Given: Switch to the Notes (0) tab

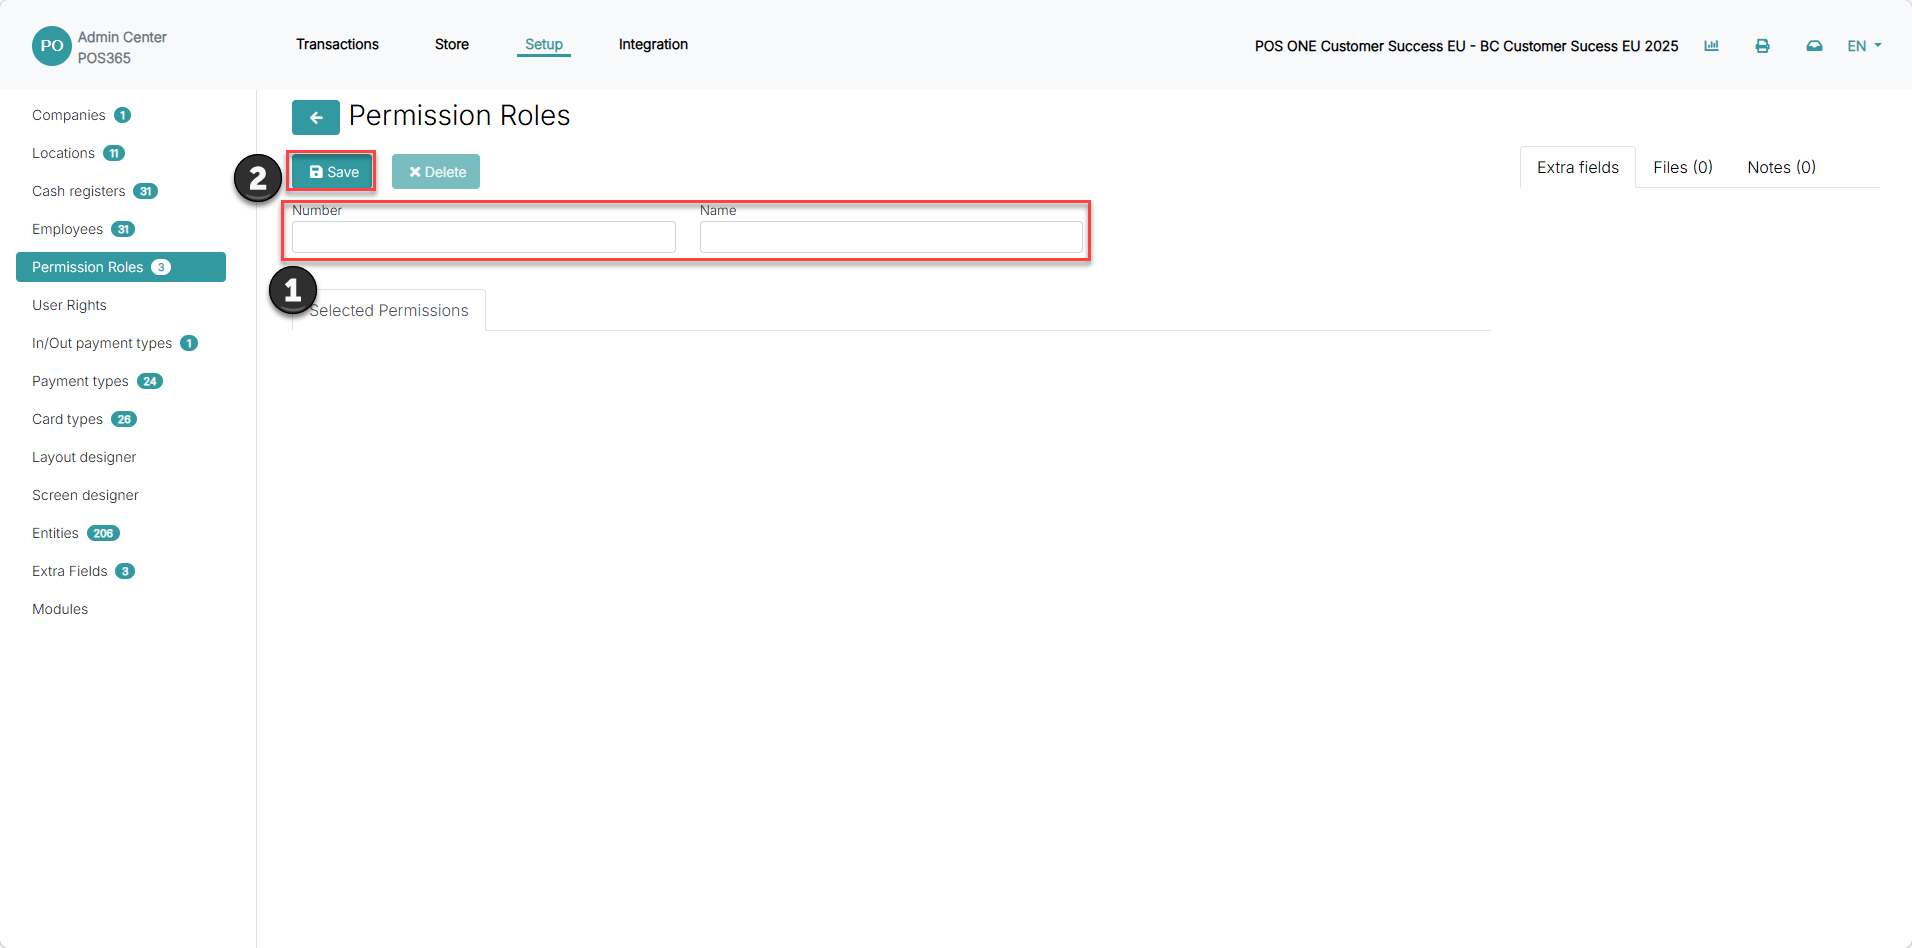Looking at the screenshot, I should pos(1781,167).
